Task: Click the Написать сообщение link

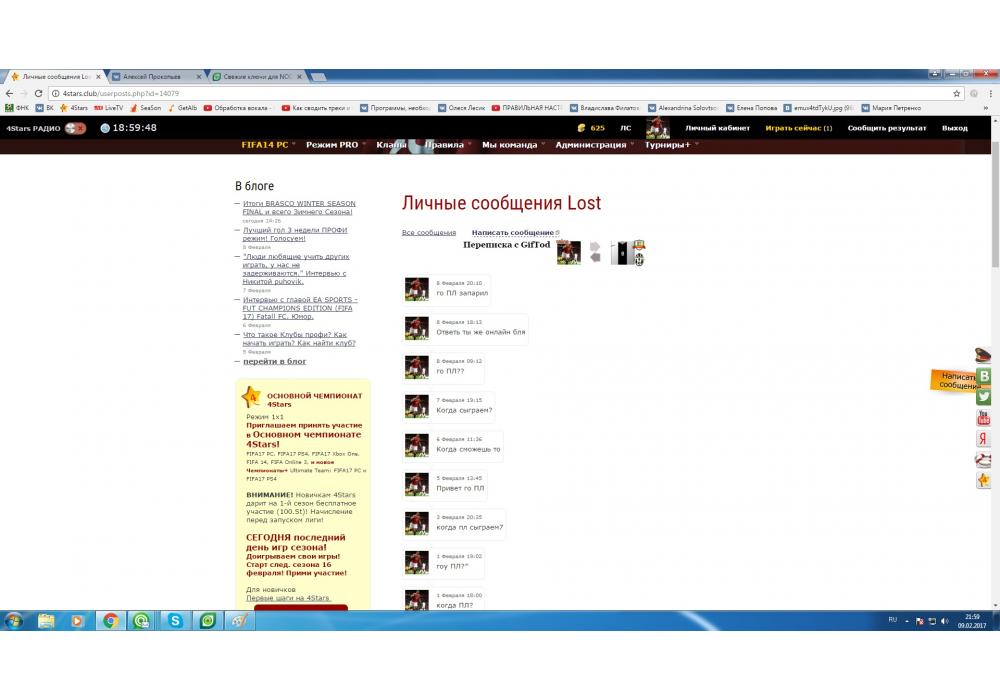Action: tap(512, 233)
